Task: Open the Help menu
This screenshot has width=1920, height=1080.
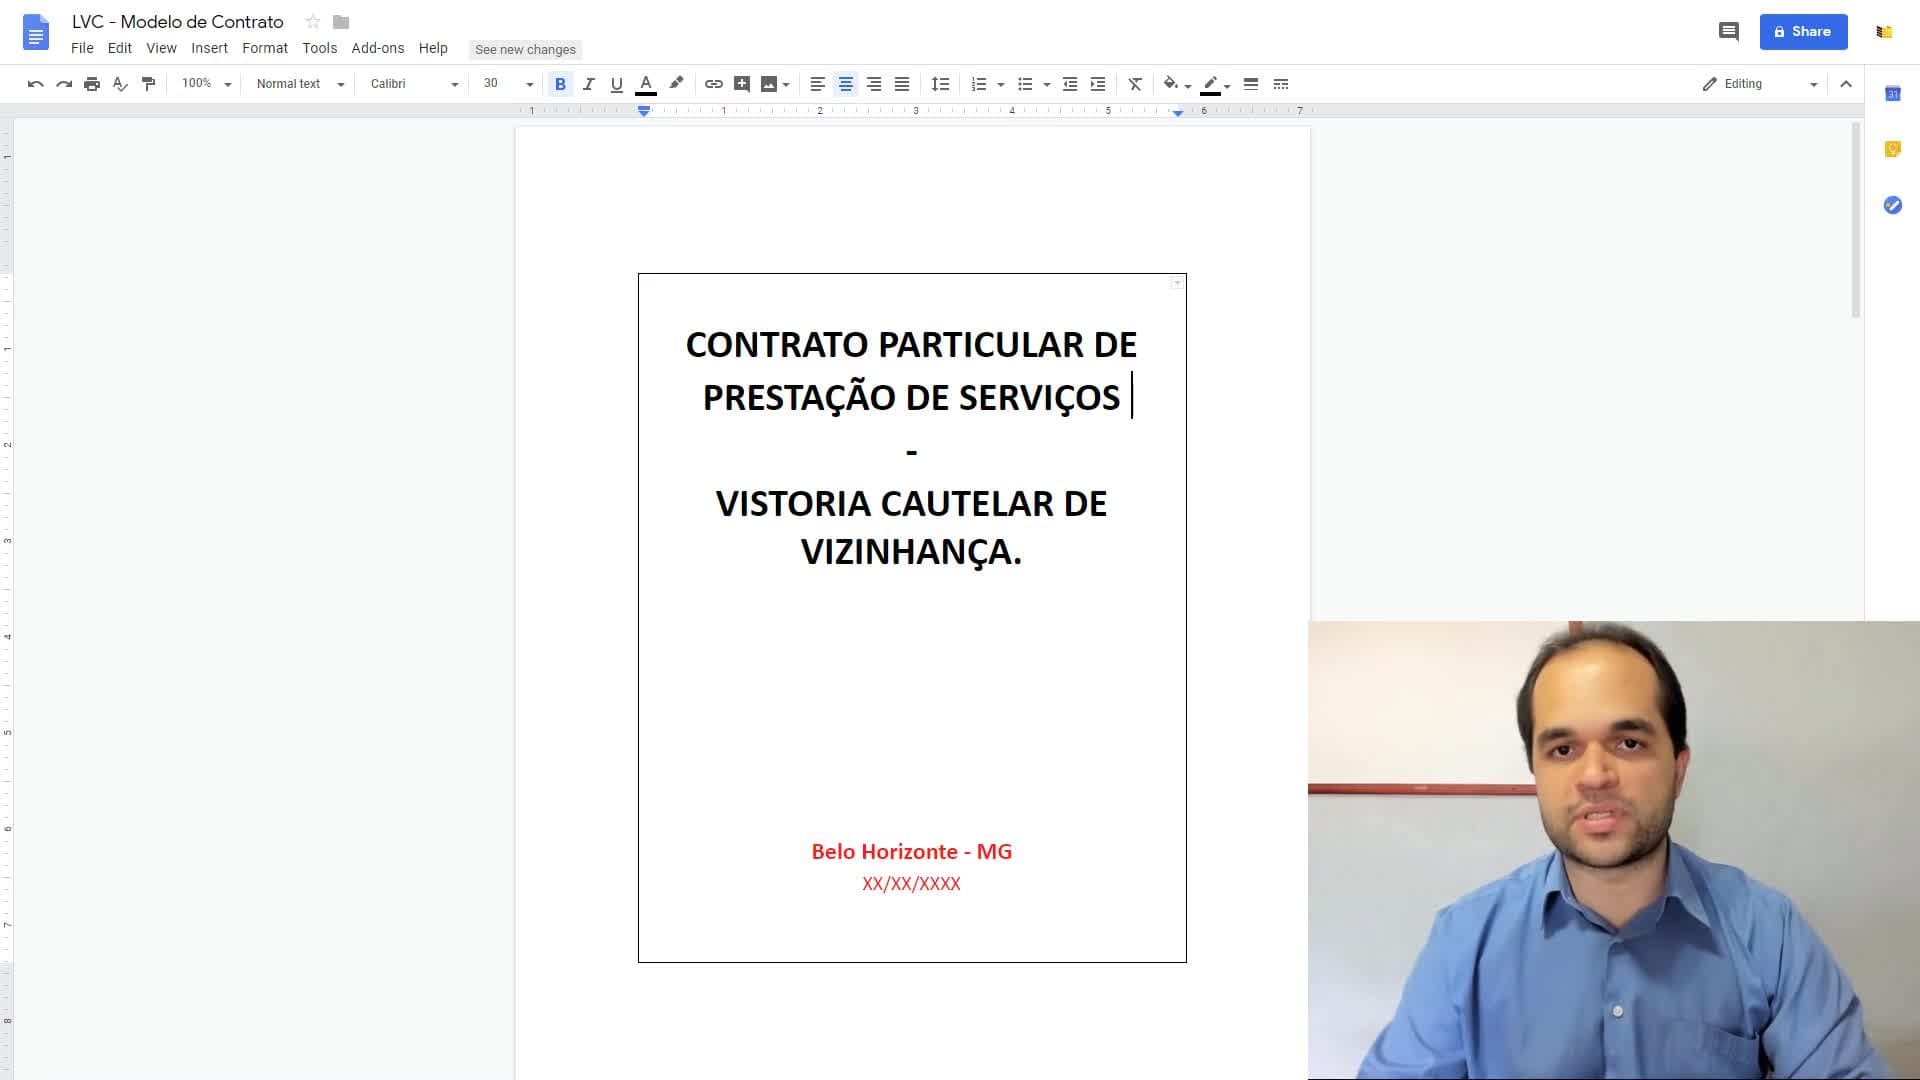Action: click(433, 48)
